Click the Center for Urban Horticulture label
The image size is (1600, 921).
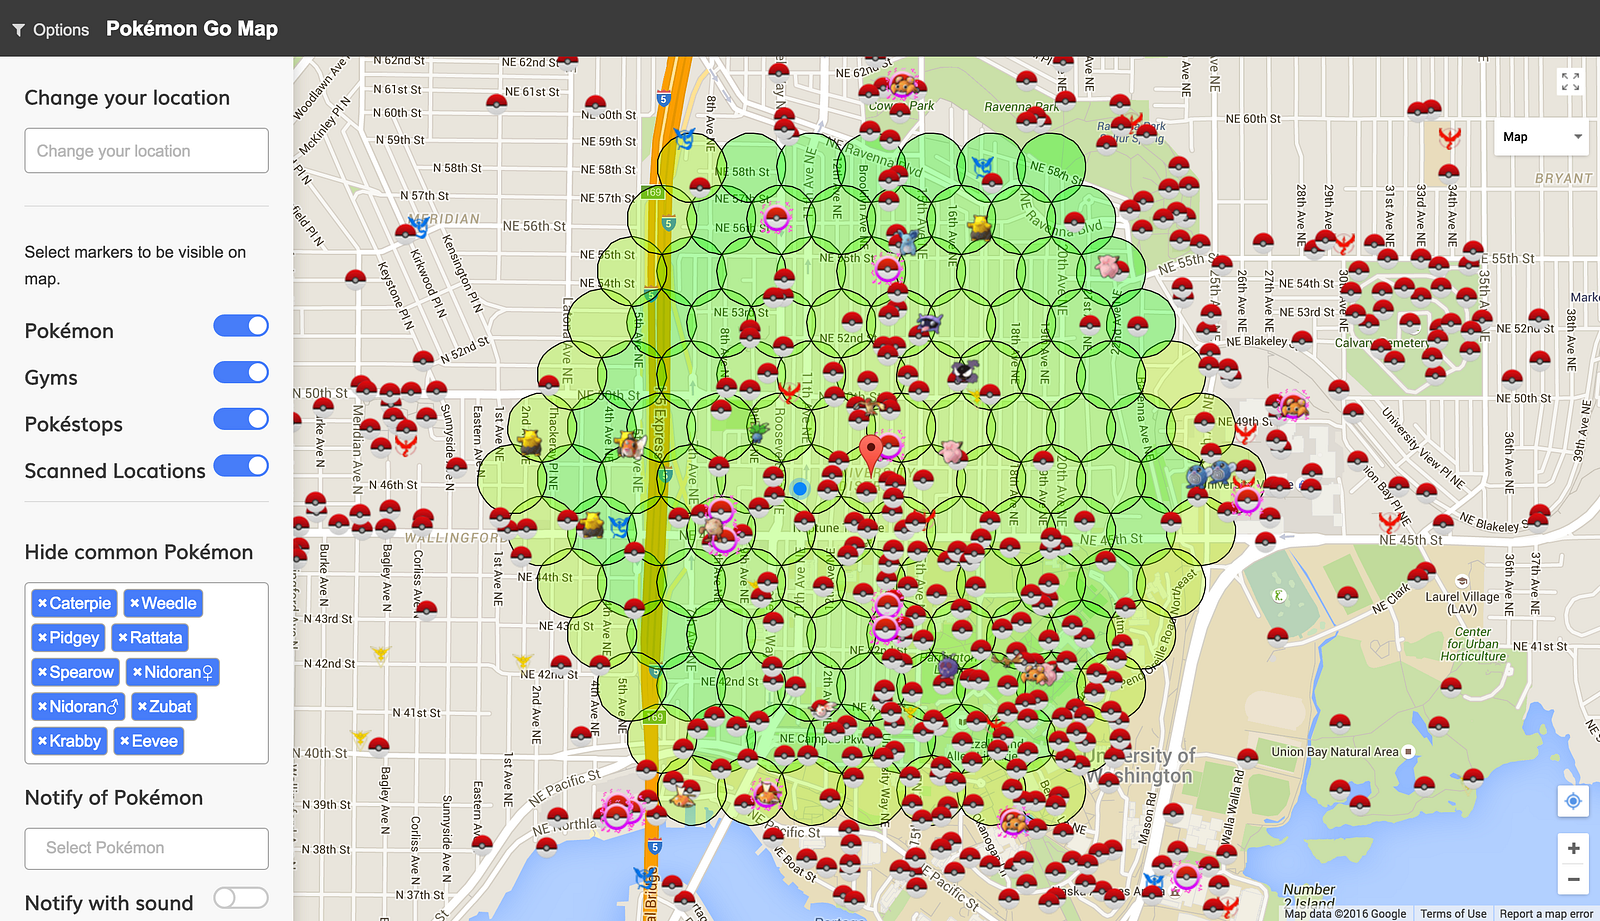(x=1473, y=644)
